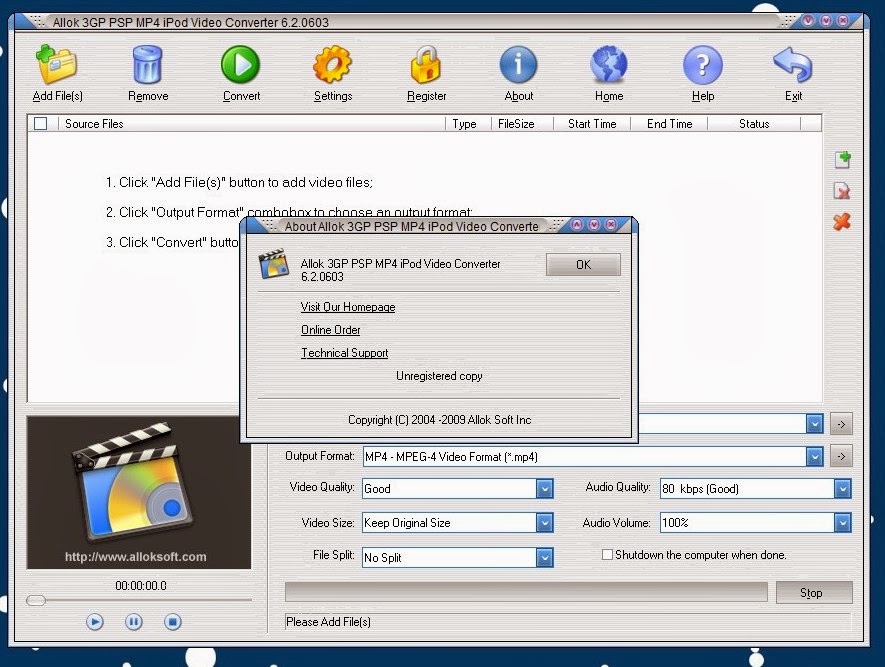Expand the Output Format dropdown
The height and width of the screenshot is (667, 885).
(814, 457)
